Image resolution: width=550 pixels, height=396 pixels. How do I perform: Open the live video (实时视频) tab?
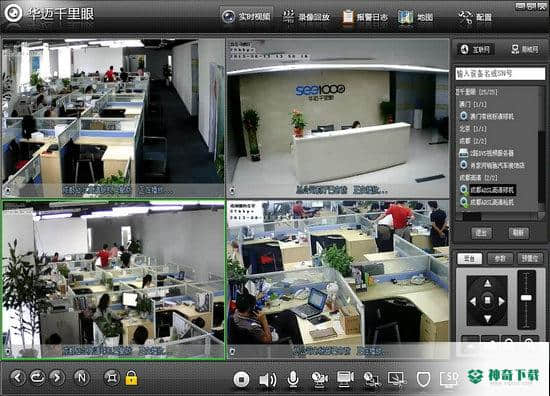(x=246, y=16)
